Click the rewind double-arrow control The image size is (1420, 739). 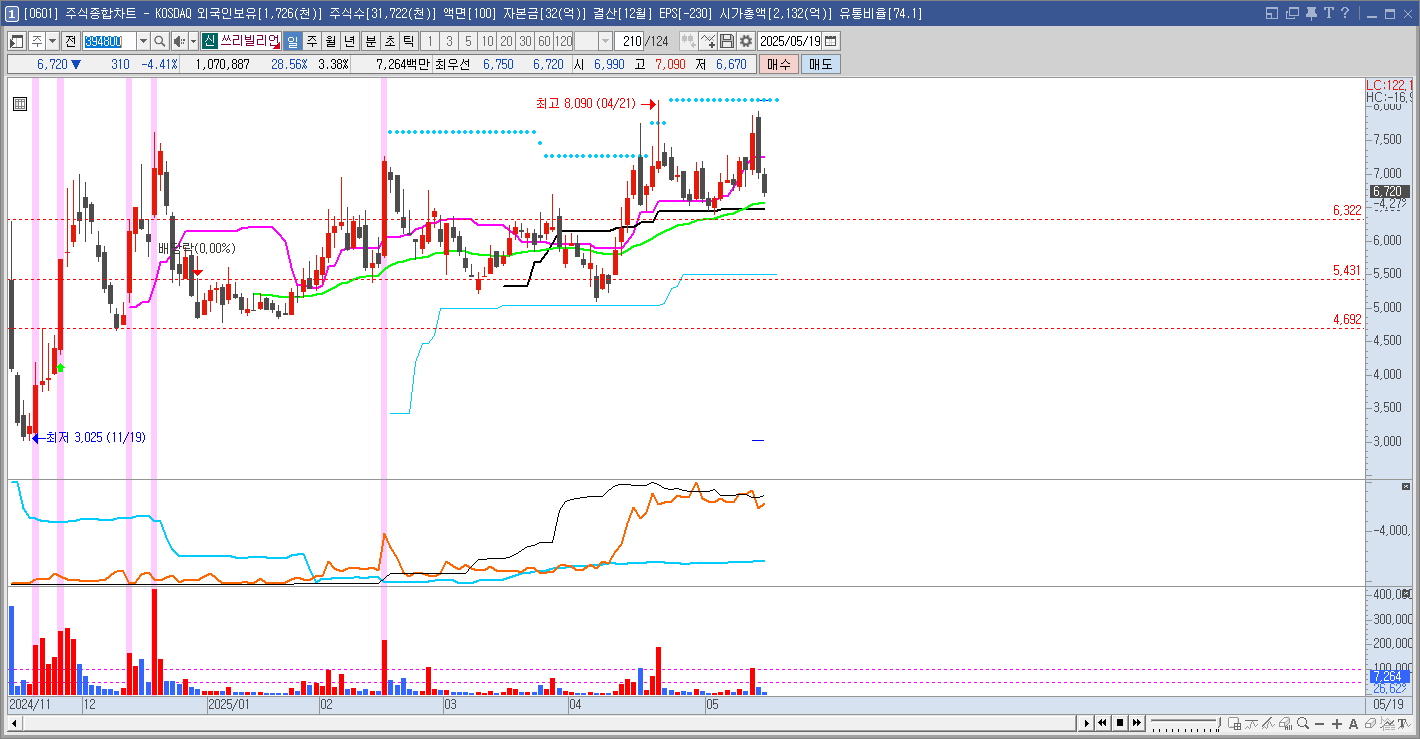1102,723
